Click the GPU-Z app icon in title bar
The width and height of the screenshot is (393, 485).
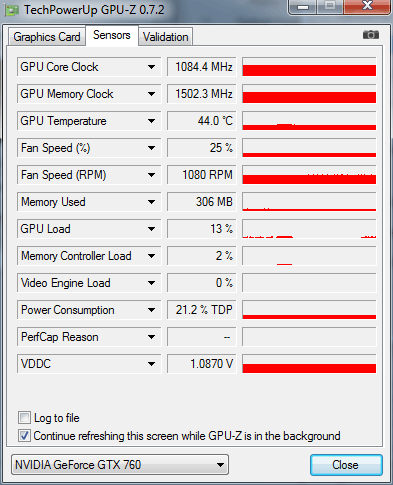click(x=12, y=10)
